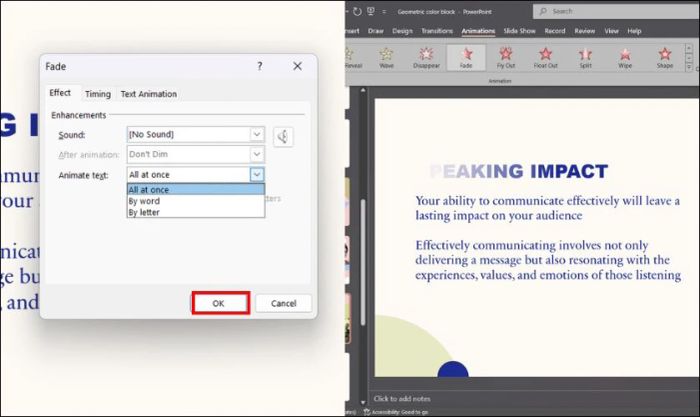Open the View ribbon tab
The width and height of the screenshot is (700, 417).
(611, 31)
